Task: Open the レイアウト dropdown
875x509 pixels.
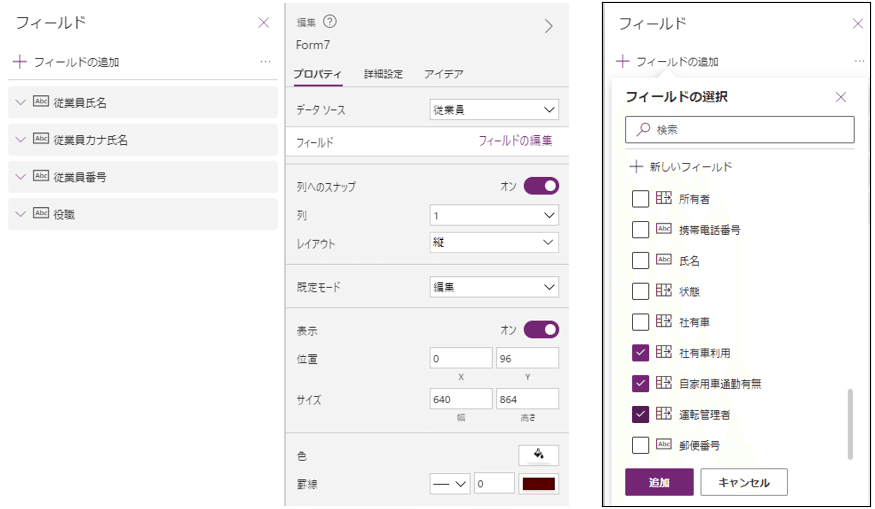Action: [x=494, y=243]
